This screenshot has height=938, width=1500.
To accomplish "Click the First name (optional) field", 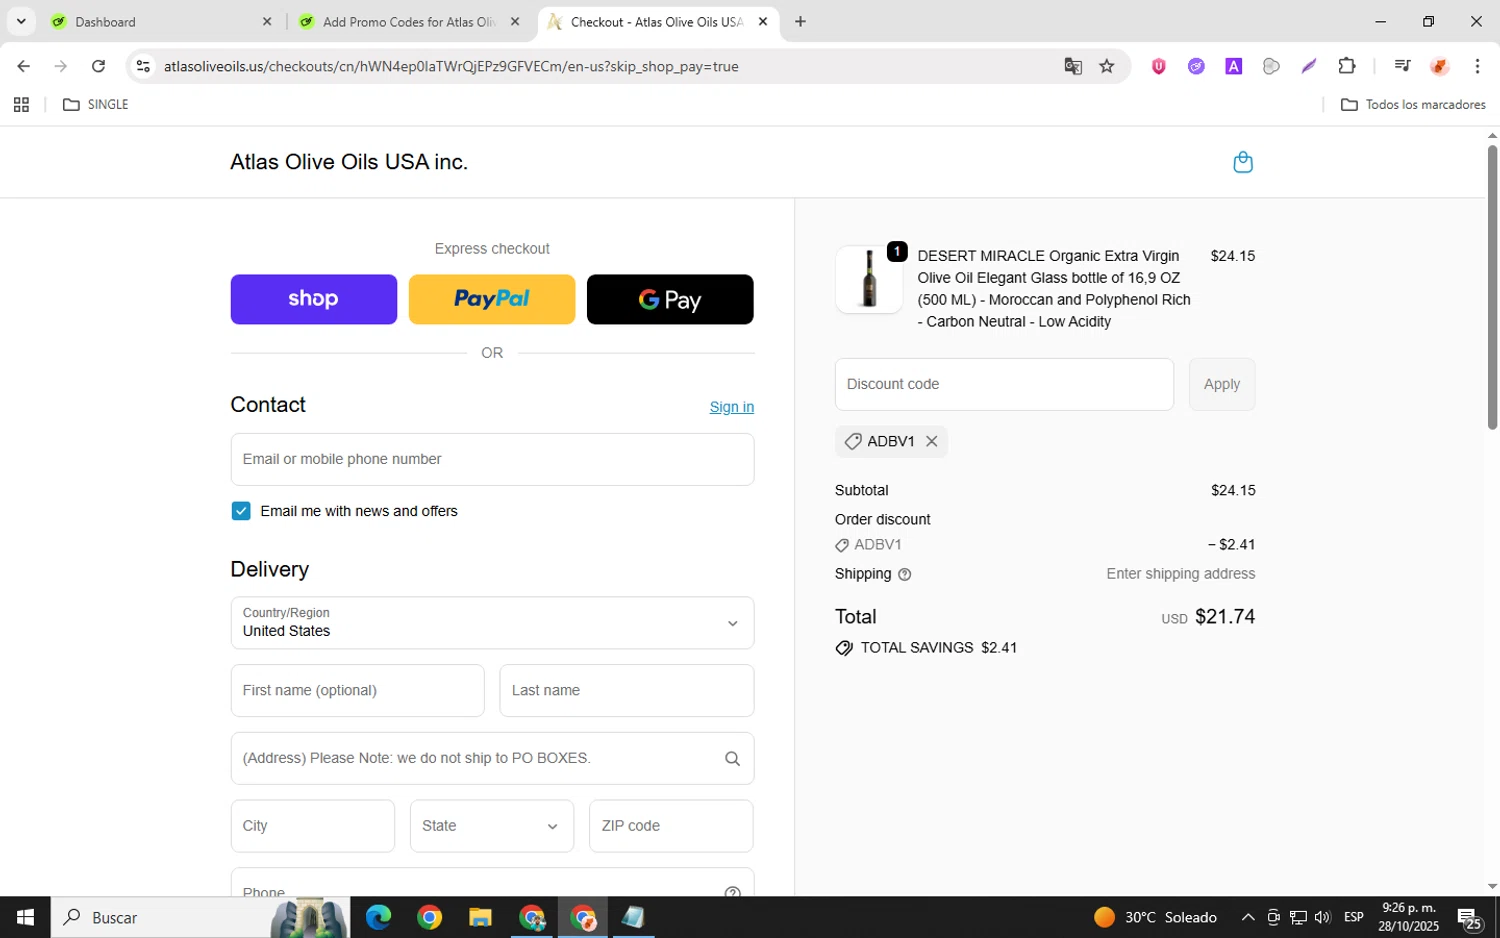I will click(357, 690).
